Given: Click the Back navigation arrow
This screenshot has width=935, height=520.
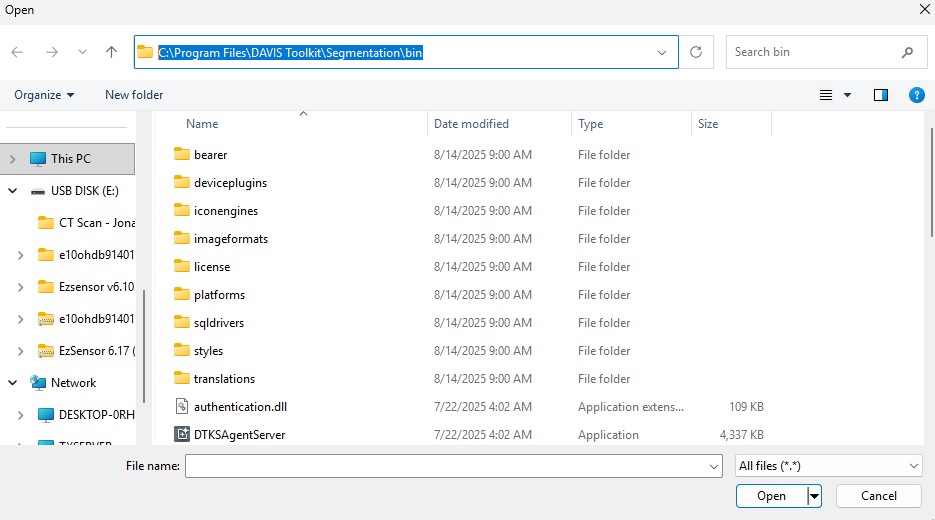Looking at the screenshot, I should pos(18,52).
